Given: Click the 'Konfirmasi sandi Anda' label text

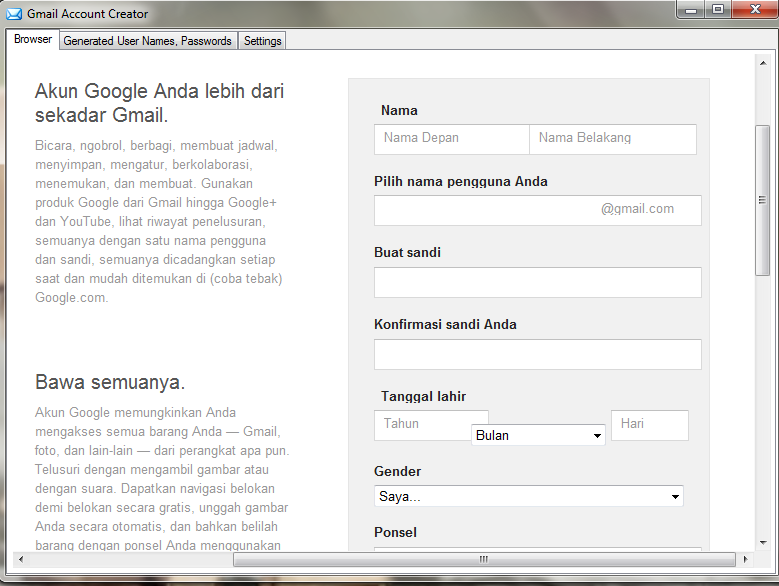Looking at the screenshot, I should tap(445, 324).
